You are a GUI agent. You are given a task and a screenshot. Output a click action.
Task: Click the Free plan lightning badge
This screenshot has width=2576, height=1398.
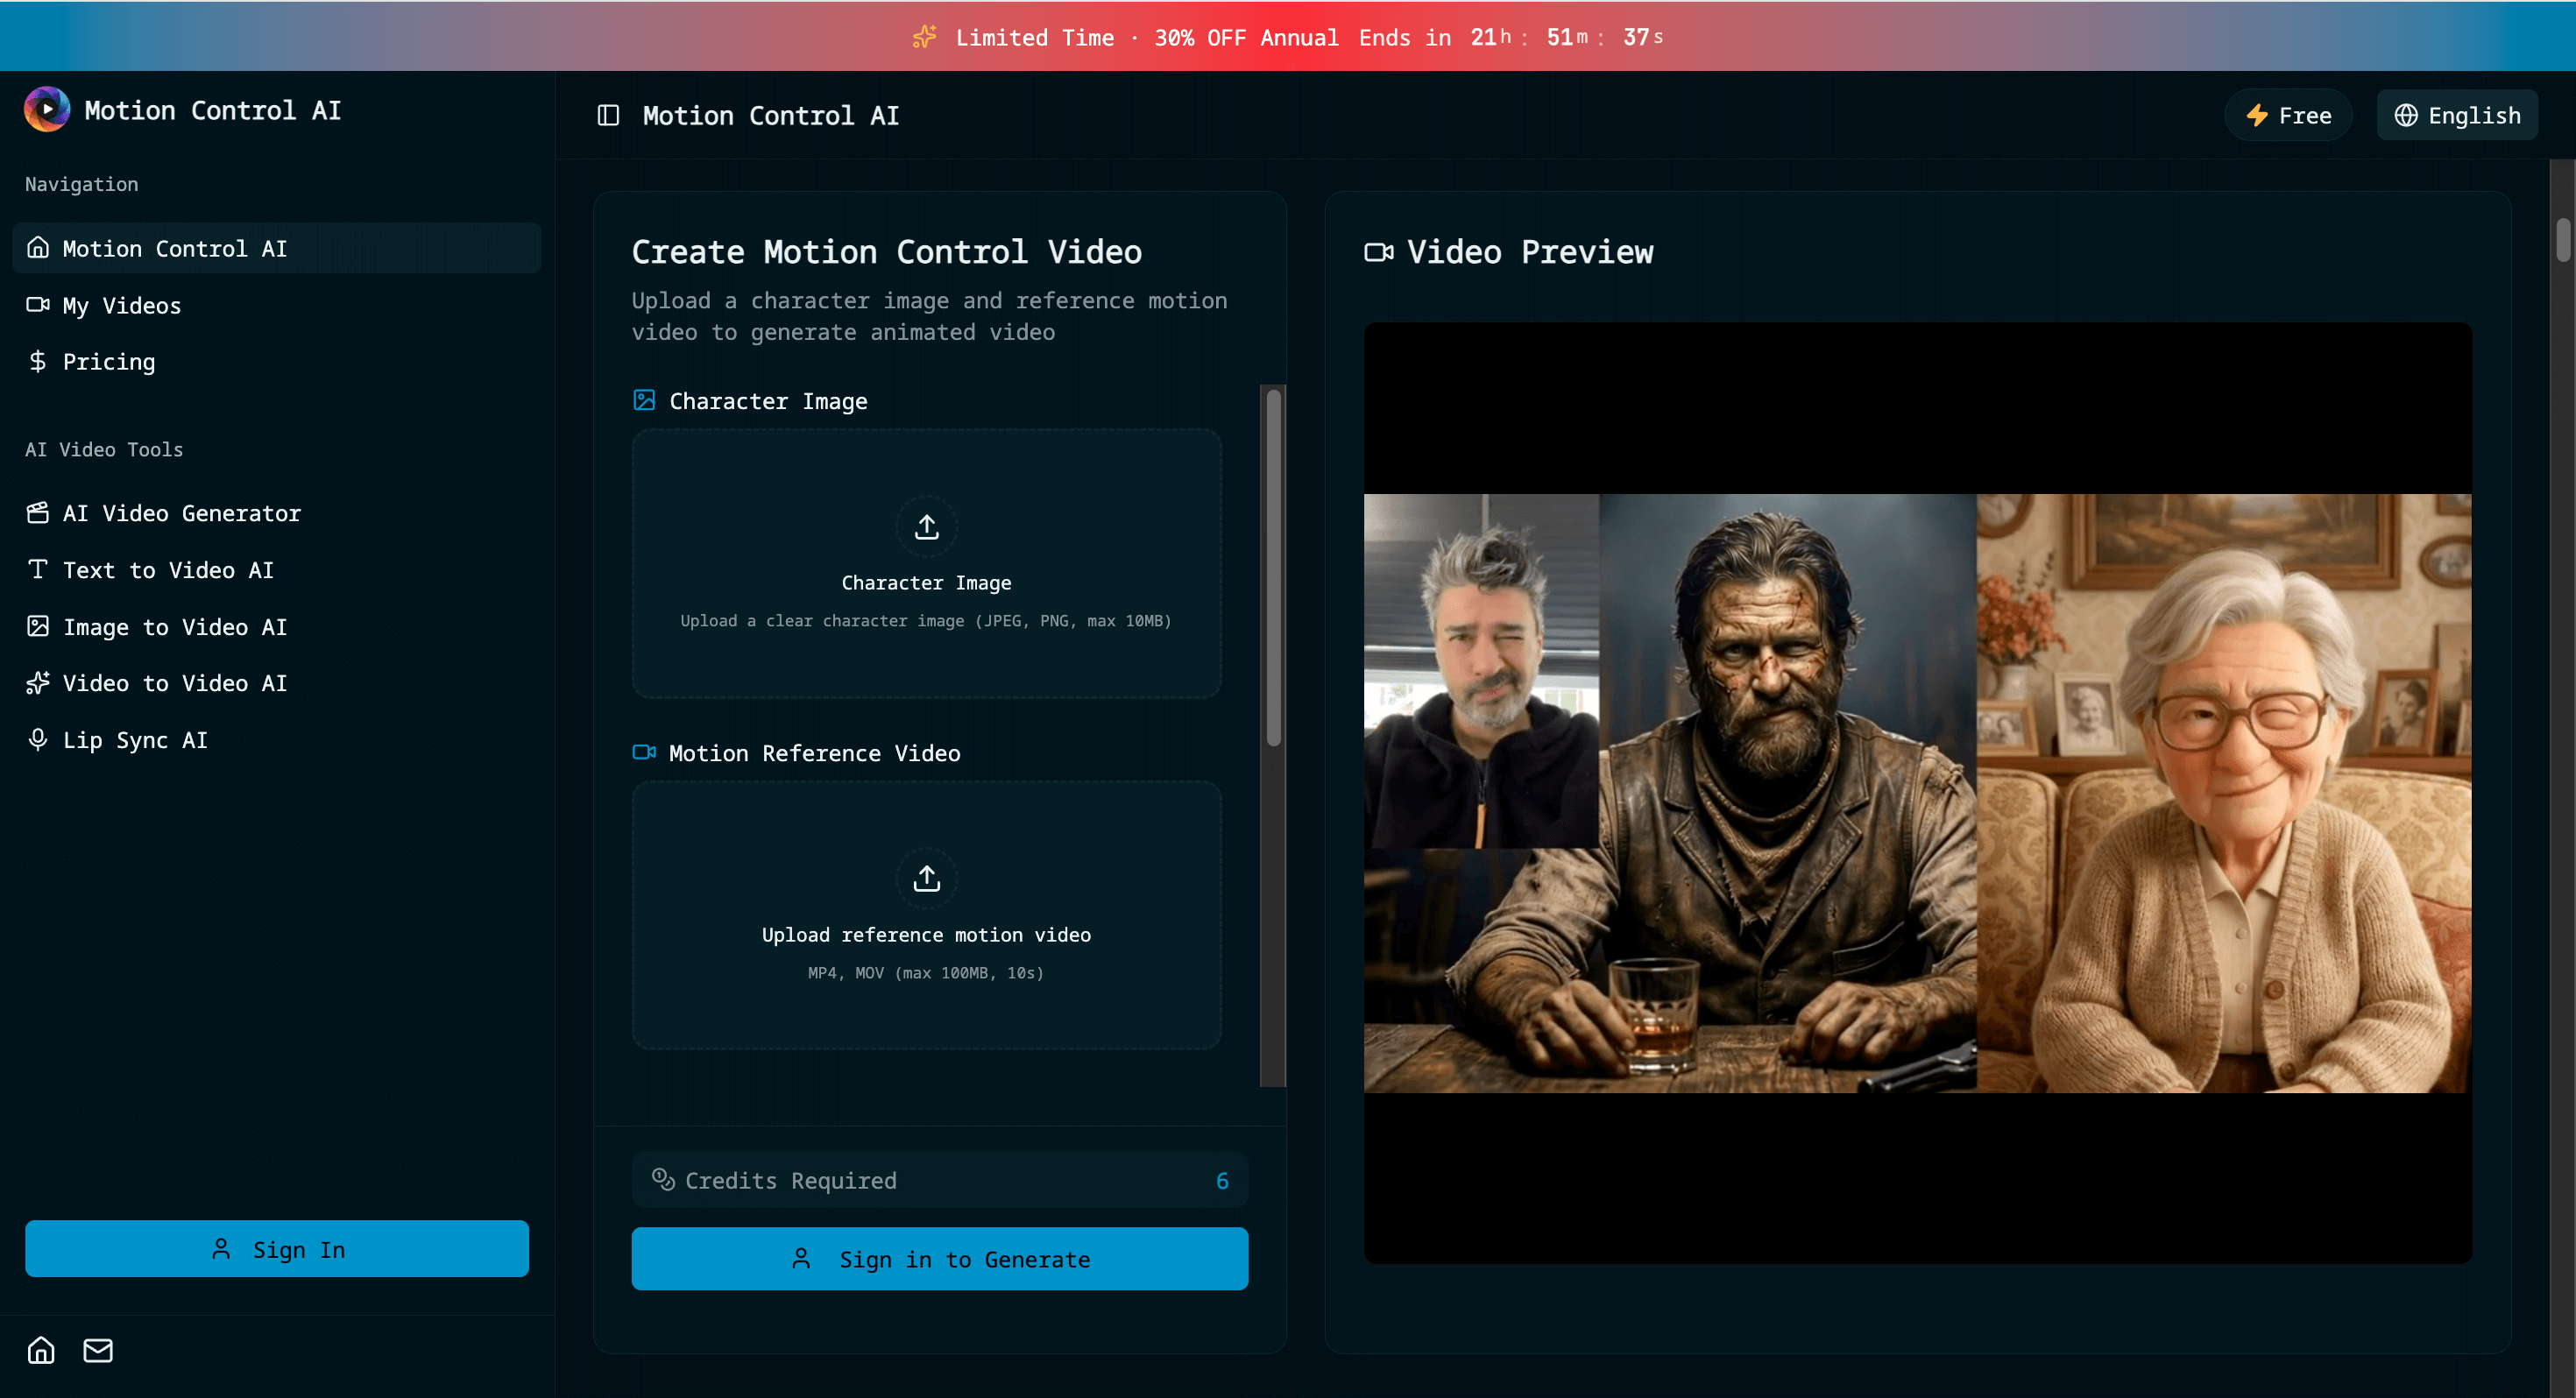click(x=2289, y=114)
